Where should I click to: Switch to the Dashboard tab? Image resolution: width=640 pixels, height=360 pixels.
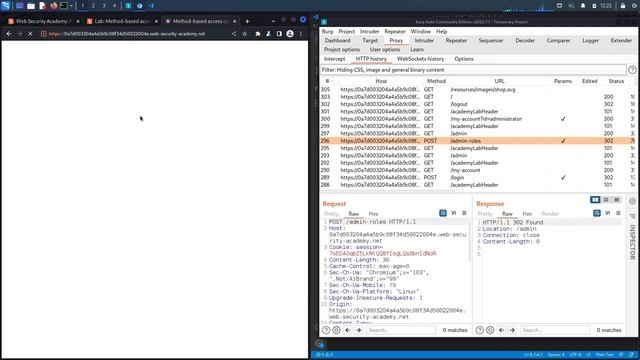338,40
